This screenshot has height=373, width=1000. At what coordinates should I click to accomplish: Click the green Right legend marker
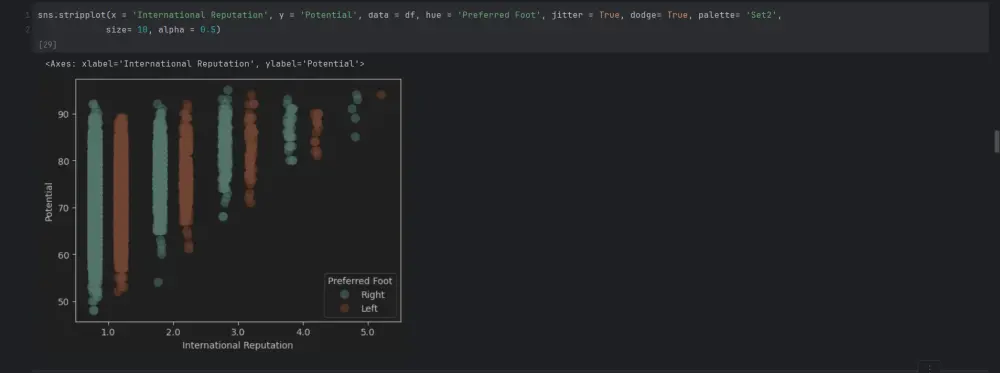pos(344,295)
